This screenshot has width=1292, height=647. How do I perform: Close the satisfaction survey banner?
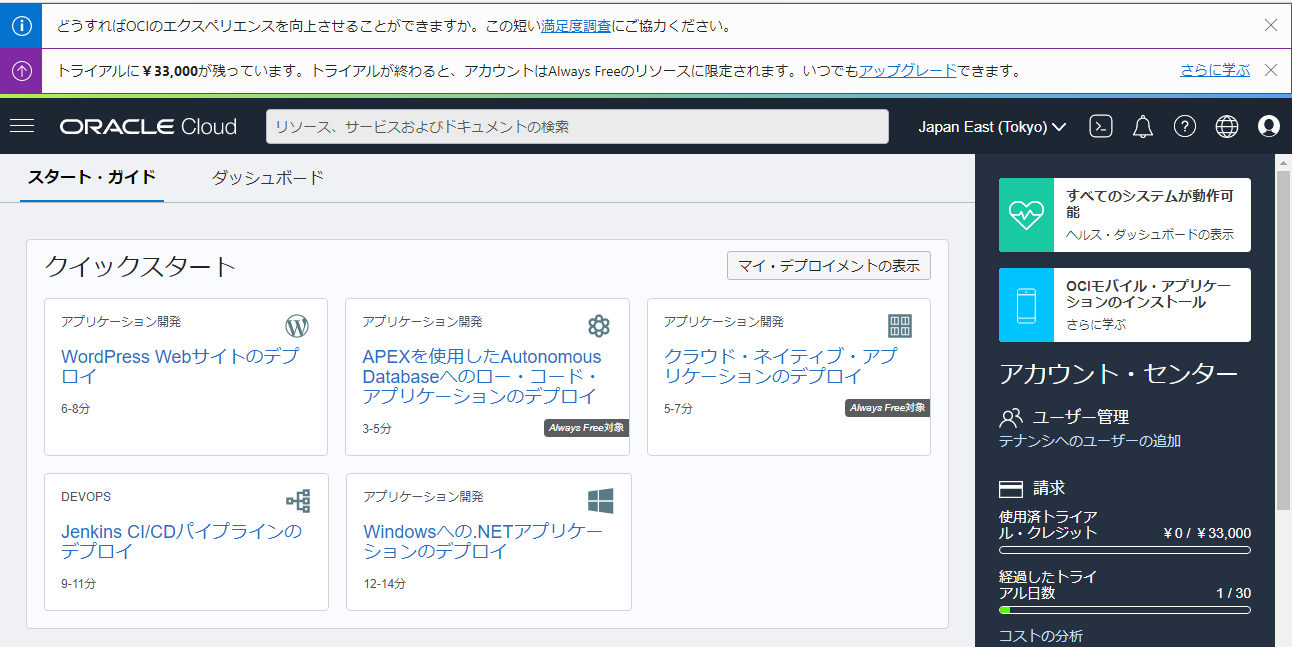[x=1271, y=25]
